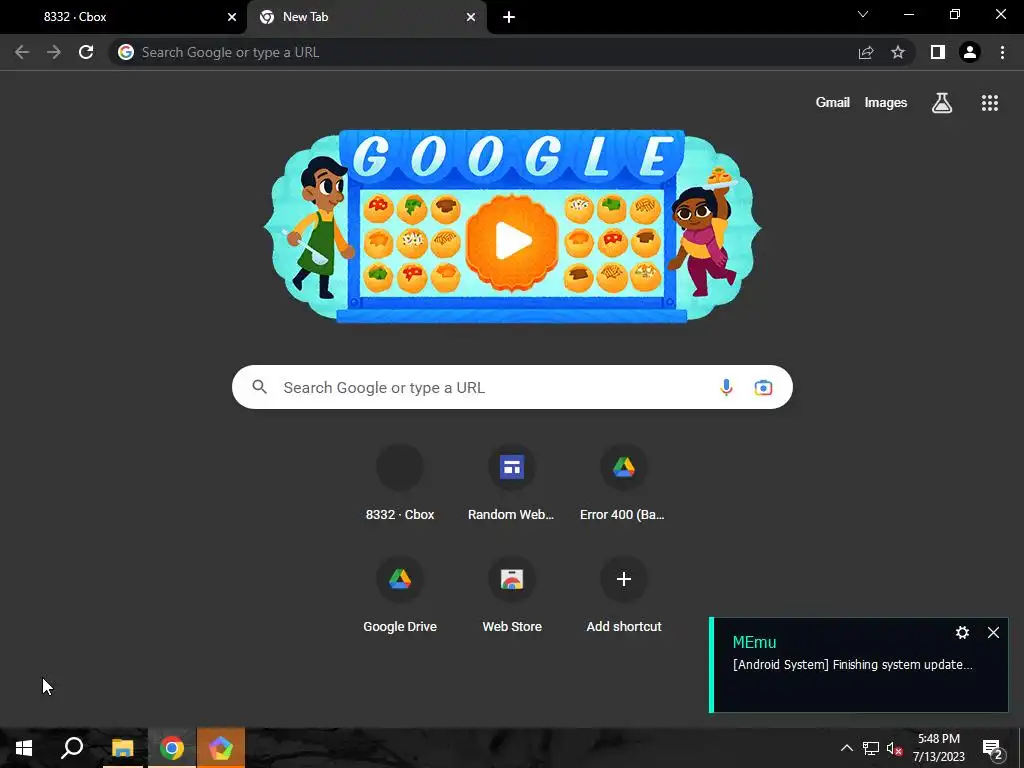The height and width of the screenshot is (768, 1024).
Task: Open the Android System update notification text
Action: (852, 665)
